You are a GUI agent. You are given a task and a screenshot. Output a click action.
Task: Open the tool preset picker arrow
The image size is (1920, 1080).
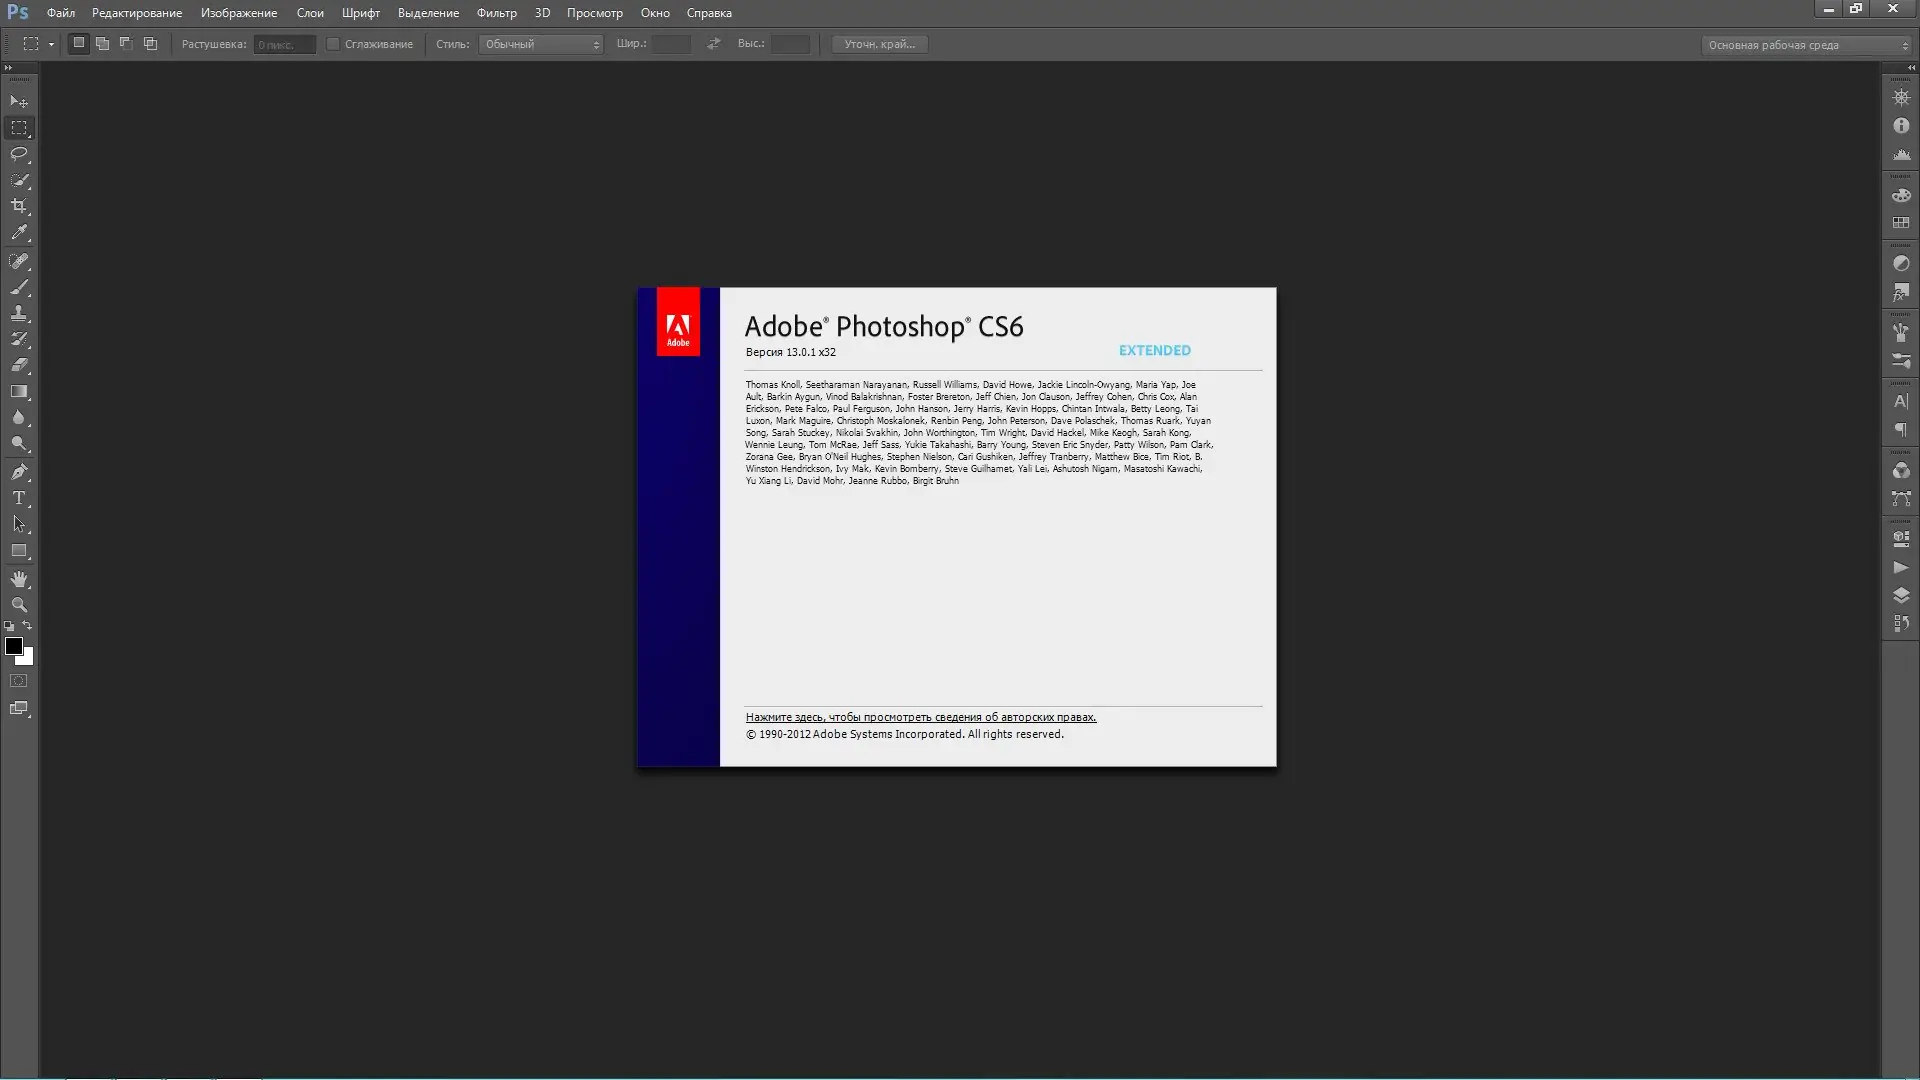tap(51, 44)
